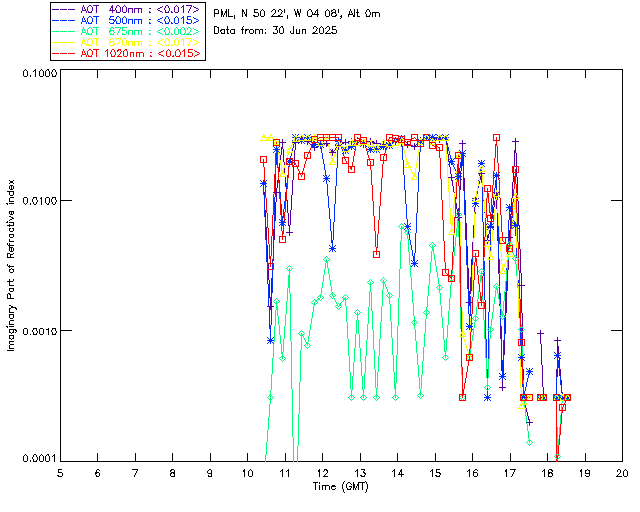
Task: Select hour 10 on the time axis
Action: pyautogui.click(x=247, y=472)
